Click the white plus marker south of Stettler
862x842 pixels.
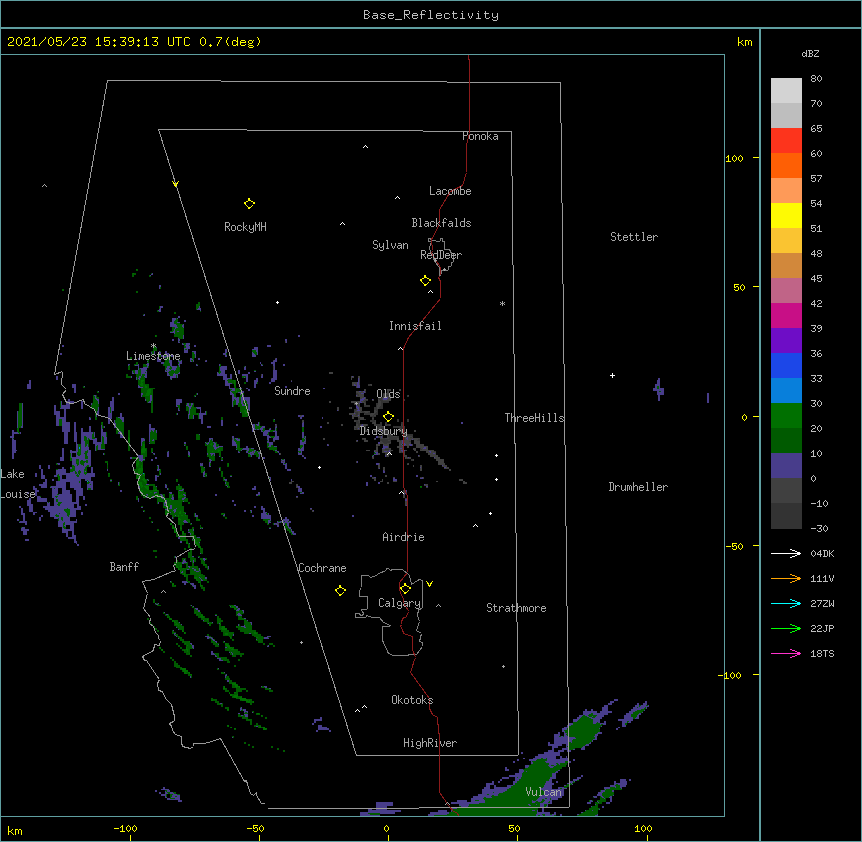pyautogui.click(x=612, y=375)
